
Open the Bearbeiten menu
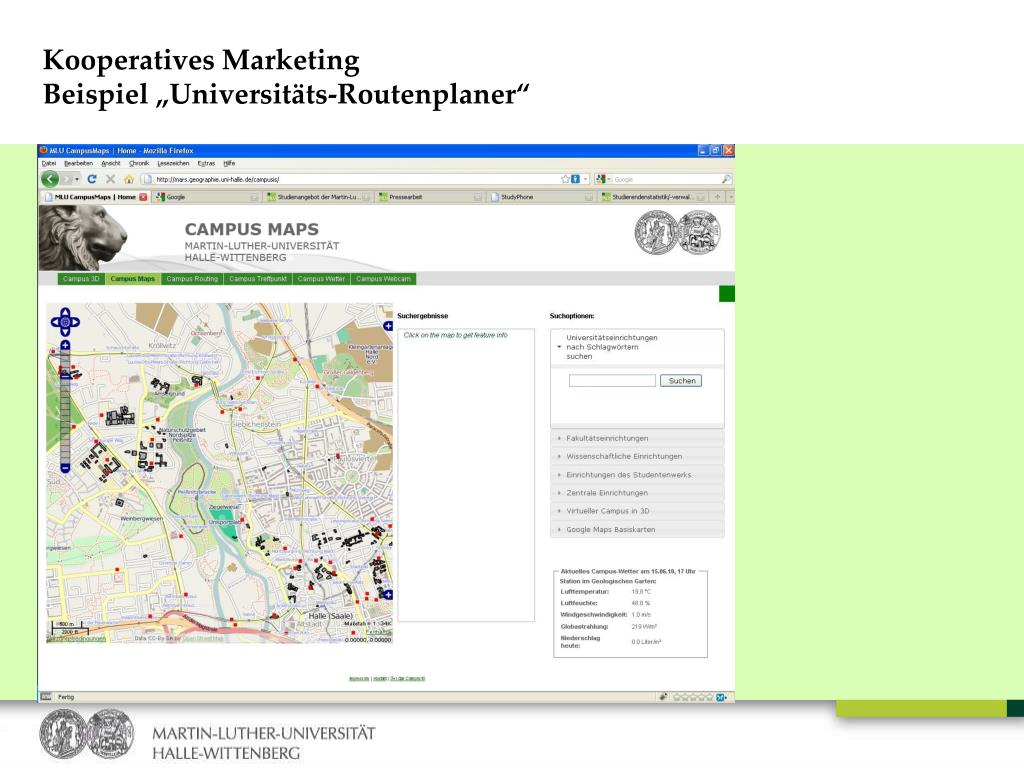[78, 163]
